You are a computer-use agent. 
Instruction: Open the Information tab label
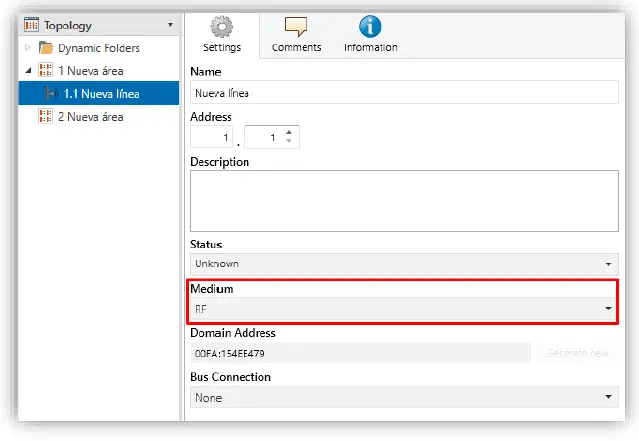click(370, 47)
